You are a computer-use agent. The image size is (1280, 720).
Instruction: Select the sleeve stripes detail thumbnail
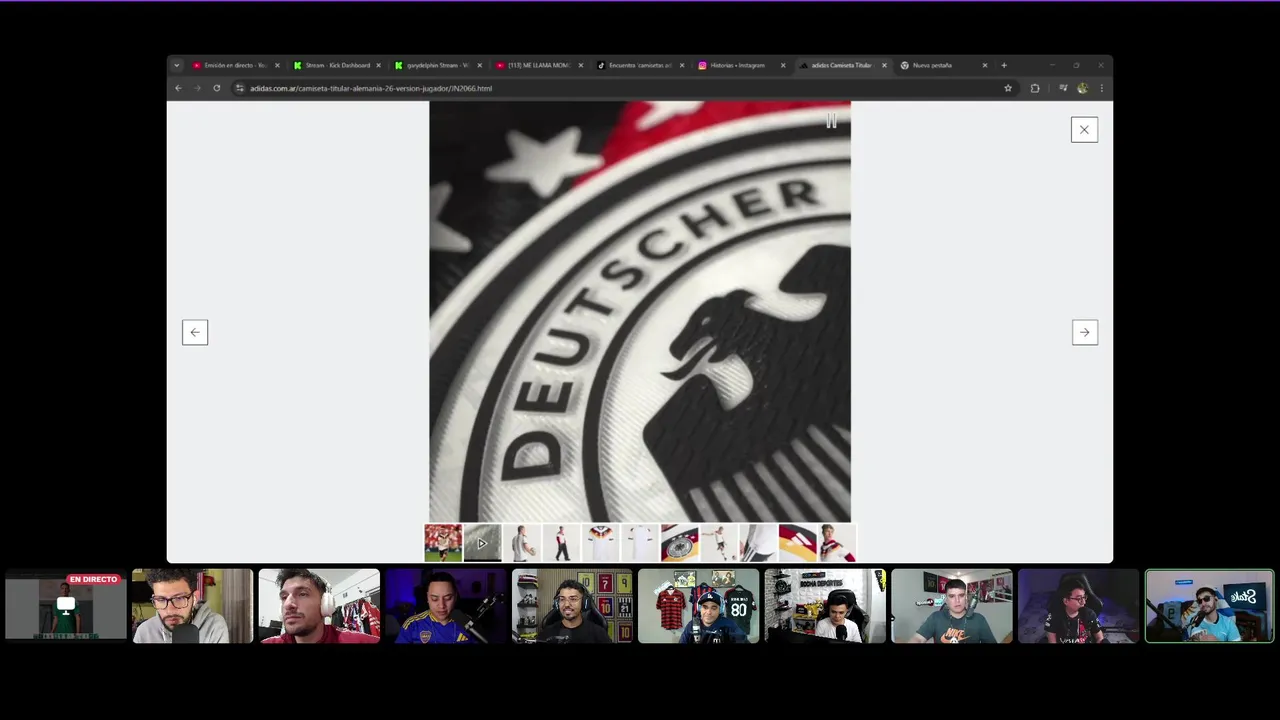[758, 543]
